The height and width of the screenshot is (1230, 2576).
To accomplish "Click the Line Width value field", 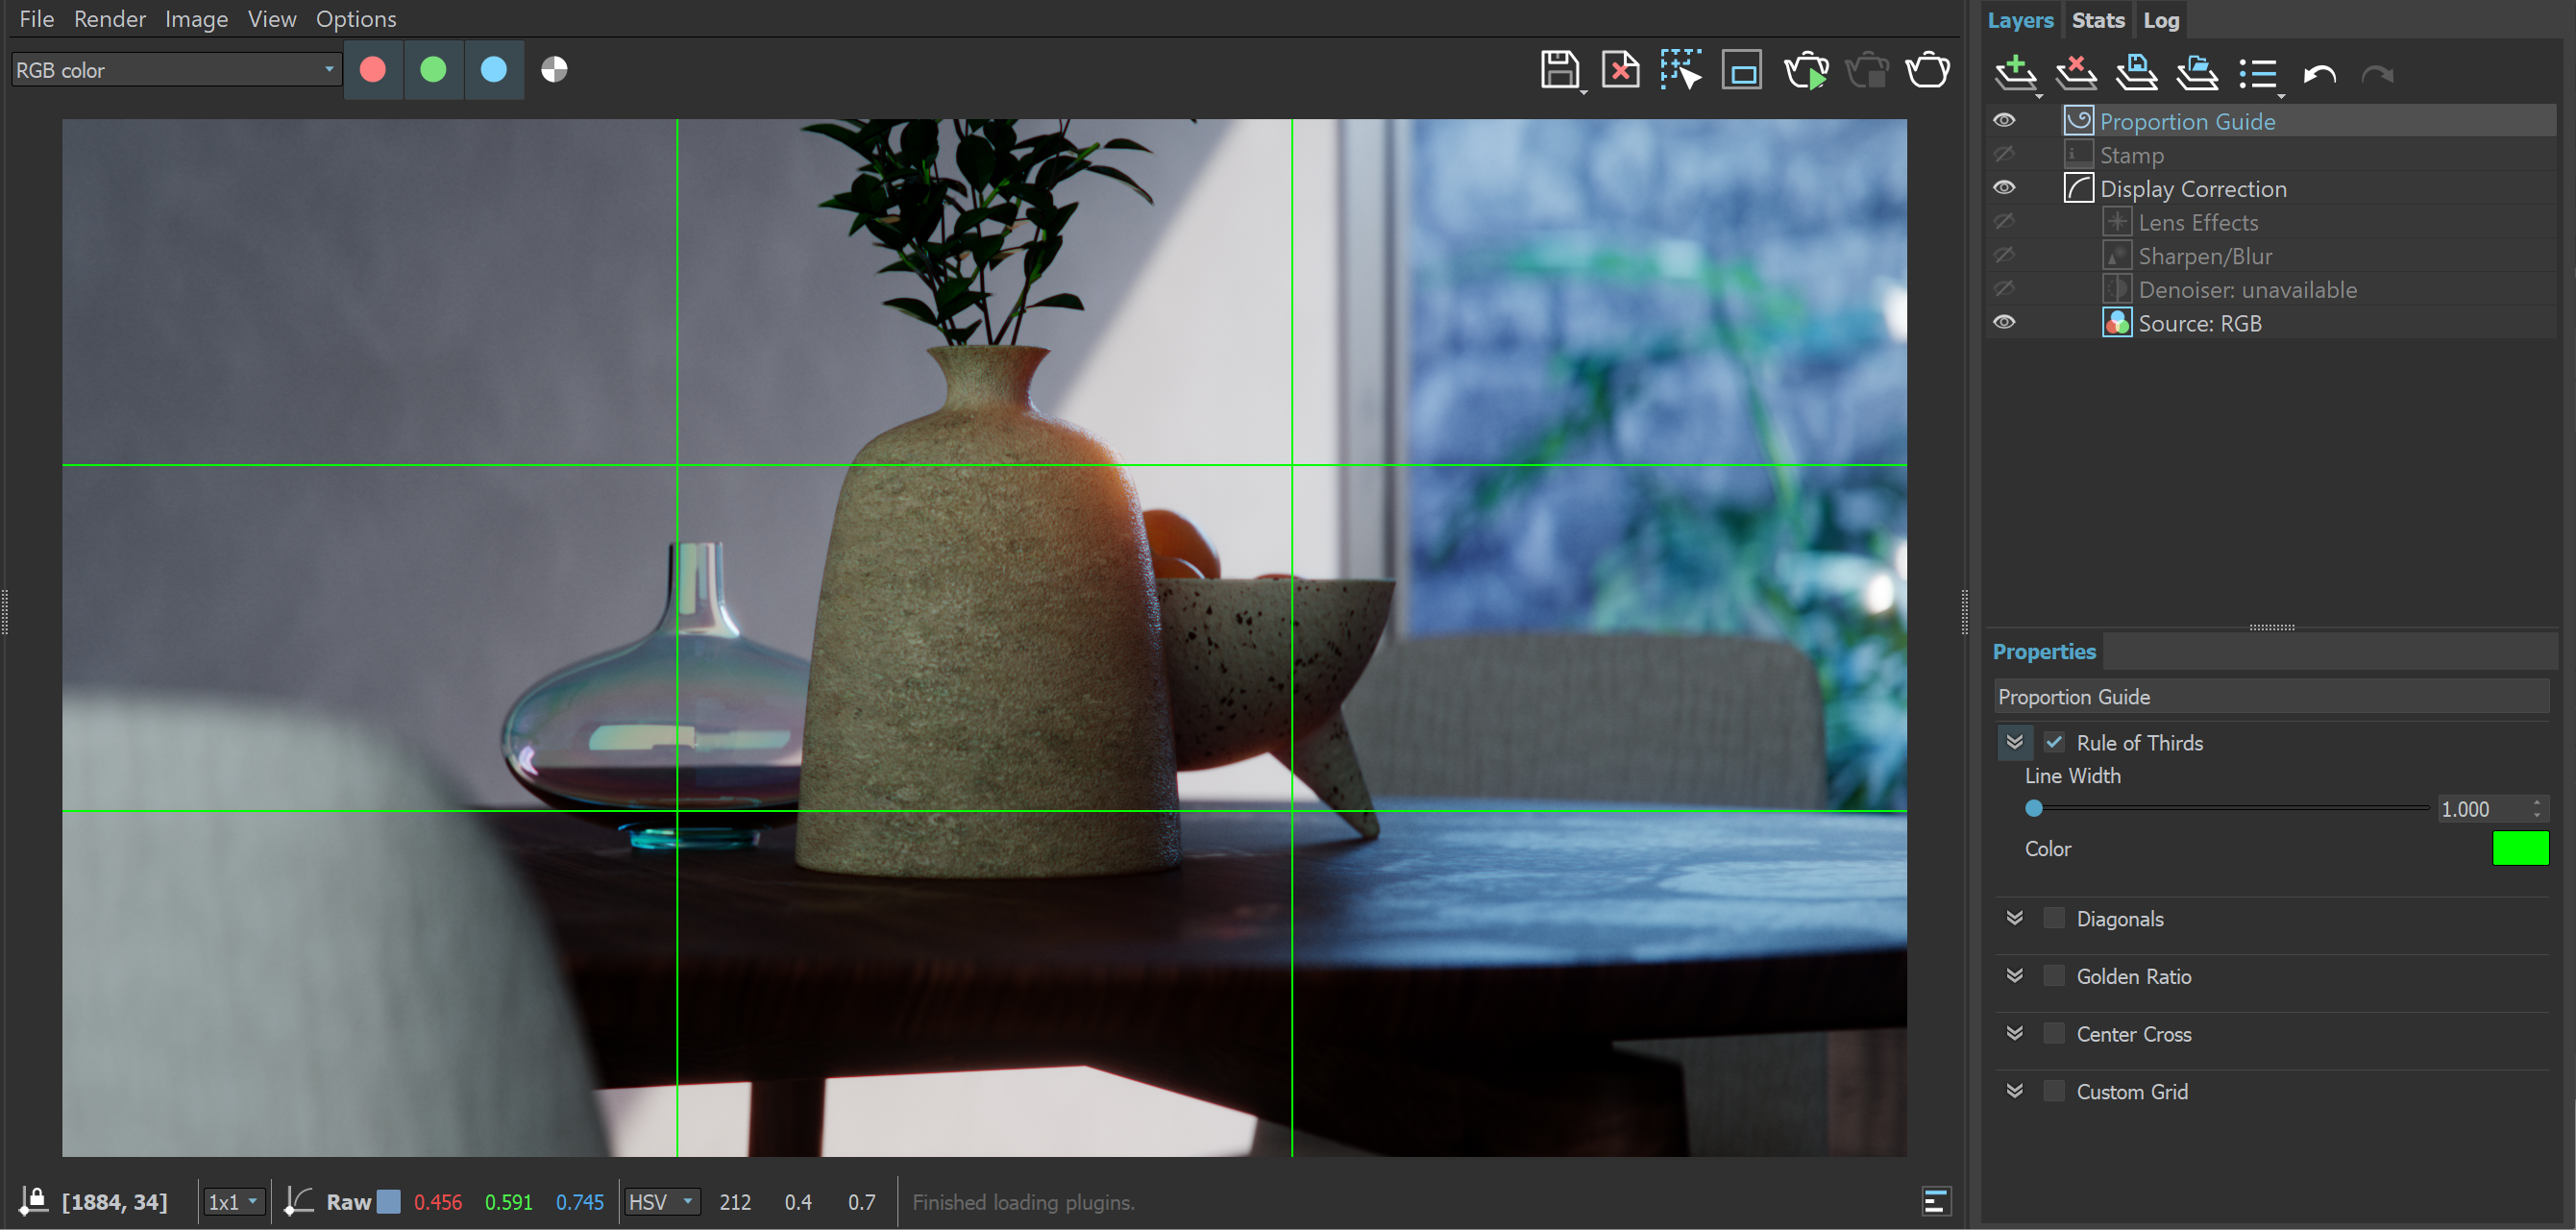I will click(2482, 809).
